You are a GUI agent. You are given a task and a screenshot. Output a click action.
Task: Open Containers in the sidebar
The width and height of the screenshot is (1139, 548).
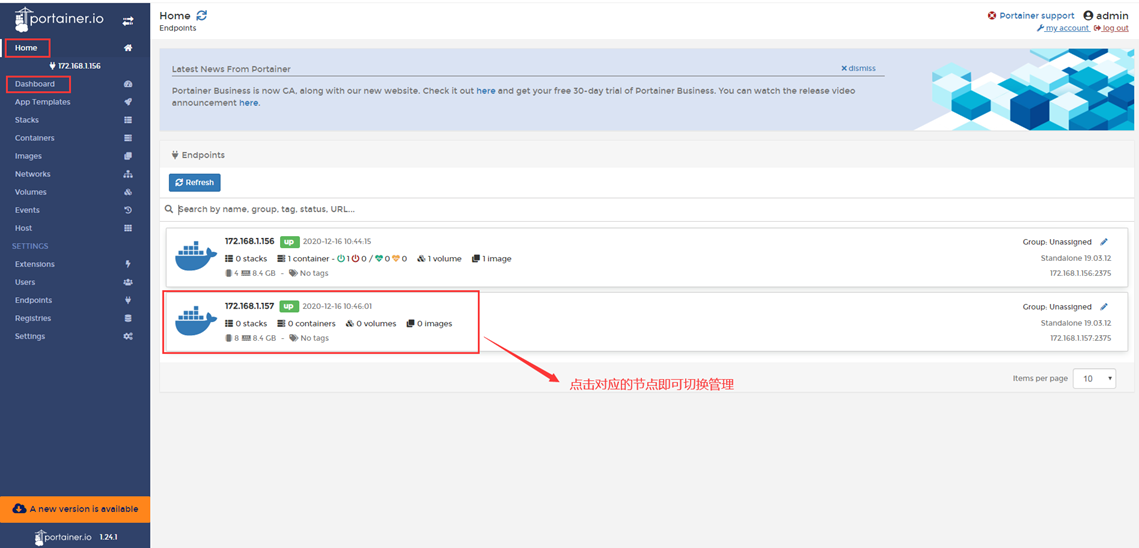click(x=34, y=138)
